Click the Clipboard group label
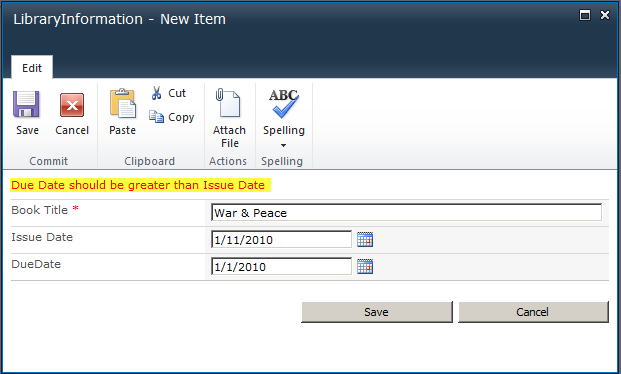 pyautogui.click(x=149, y=161)
